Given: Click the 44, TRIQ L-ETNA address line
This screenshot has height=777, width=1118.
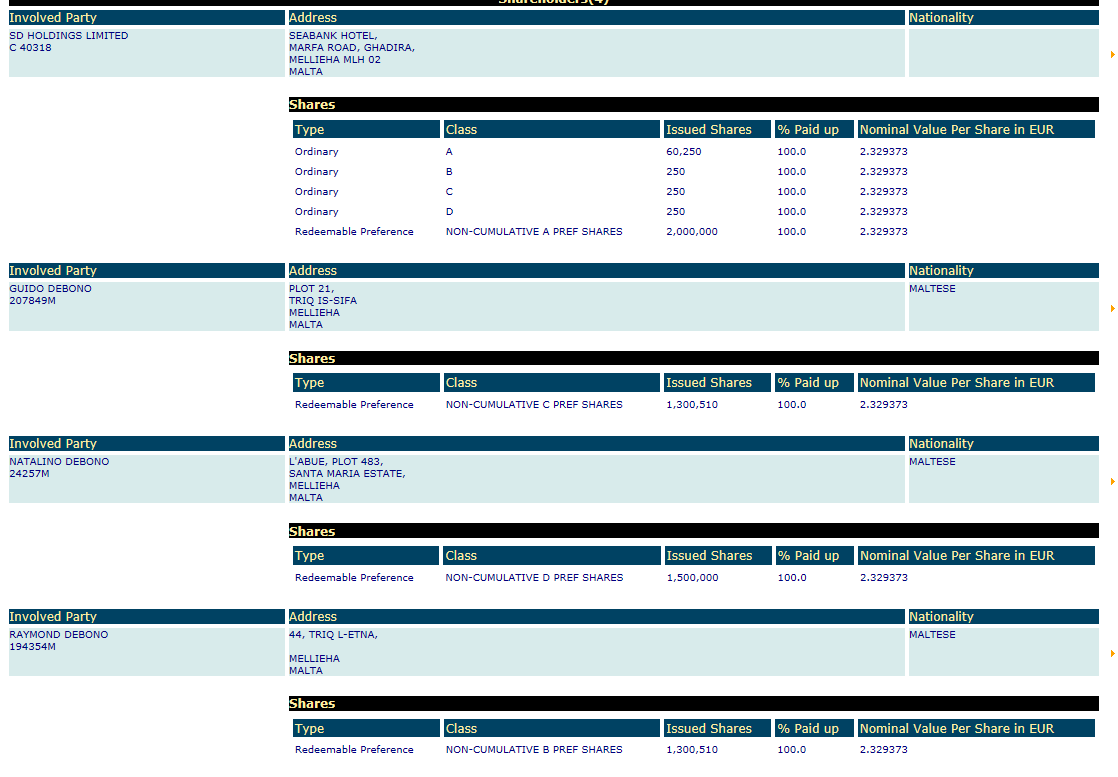Looking at the screenshot, I should 333,634.
